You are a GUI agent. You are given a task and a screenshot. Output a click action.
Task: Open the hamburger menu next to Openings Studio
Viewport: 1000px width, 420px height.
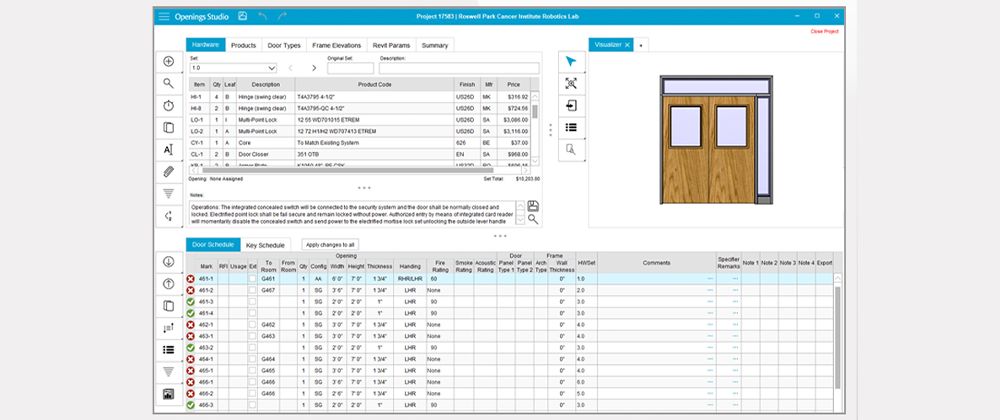[x=164, y=17]
